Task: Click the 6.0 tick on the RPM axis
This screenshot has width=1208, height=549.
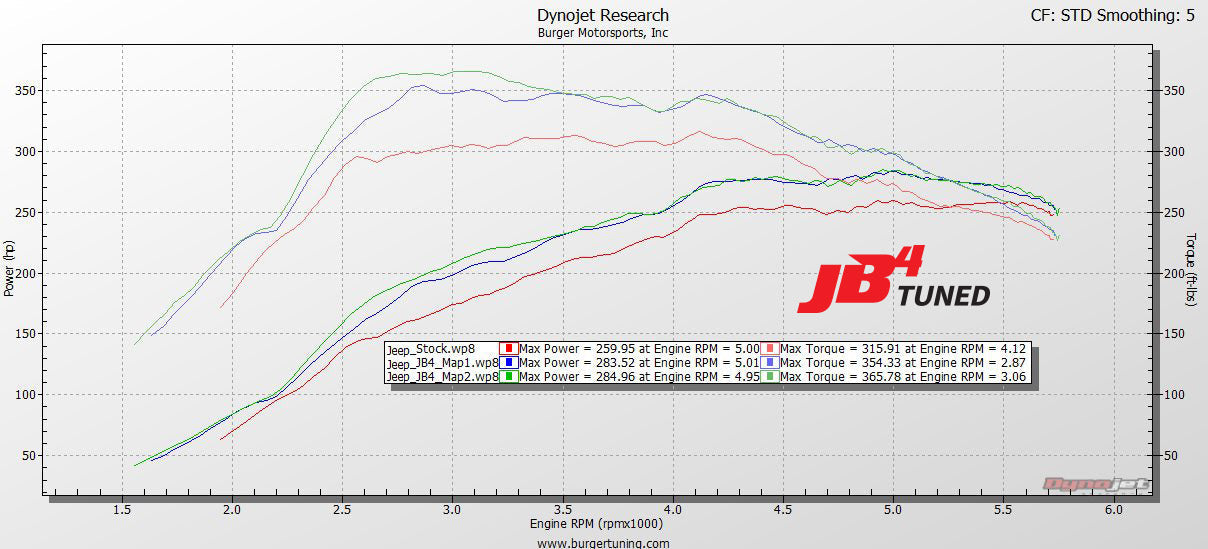Action: point(1113,509)
